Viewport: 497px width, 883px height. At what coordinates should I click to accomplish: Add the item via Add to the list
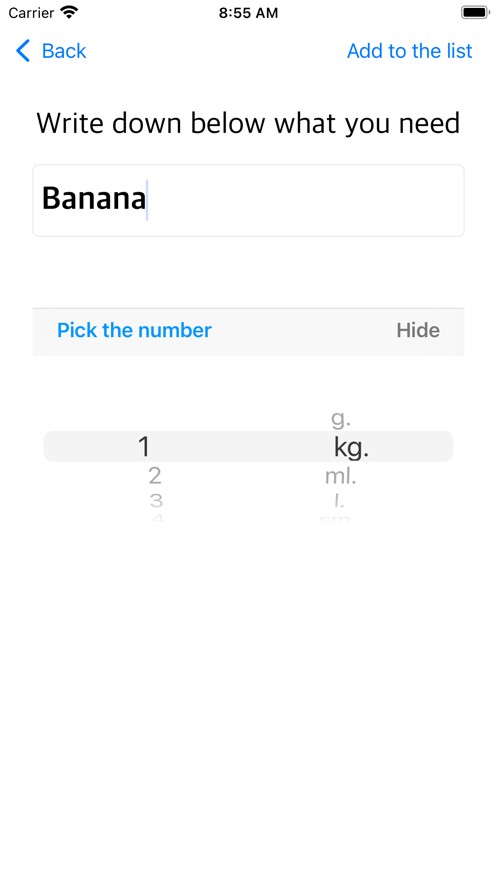pyautogui.click(x=409, y=51)
